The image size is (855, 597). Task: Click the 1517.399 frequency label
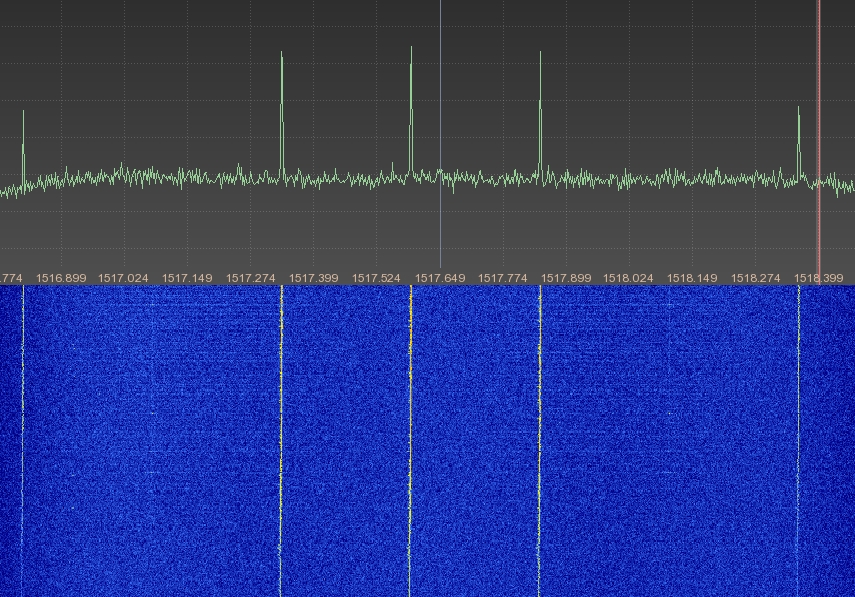tap(314, 277)
